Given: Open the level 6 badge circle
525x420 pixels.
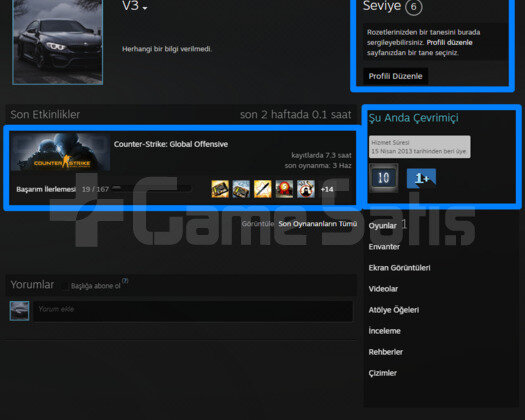Looking at the screenshot, I should 414,7.
